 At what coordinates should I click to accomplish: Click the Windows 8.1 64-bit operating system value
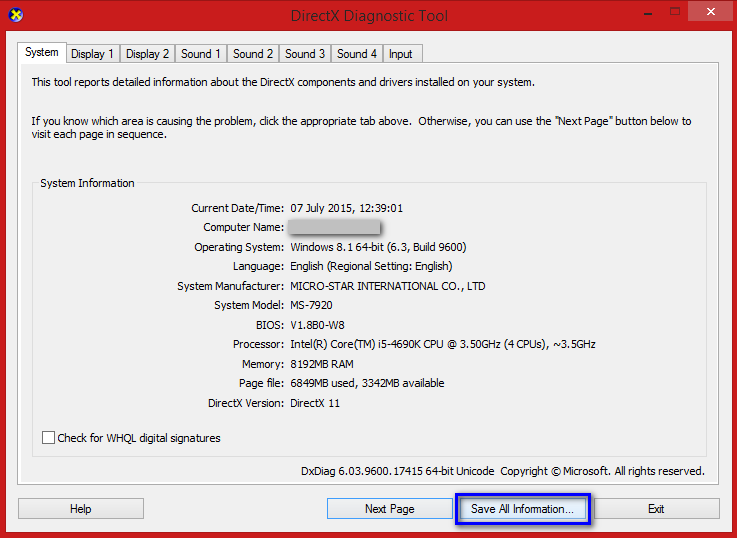point(378,247)
